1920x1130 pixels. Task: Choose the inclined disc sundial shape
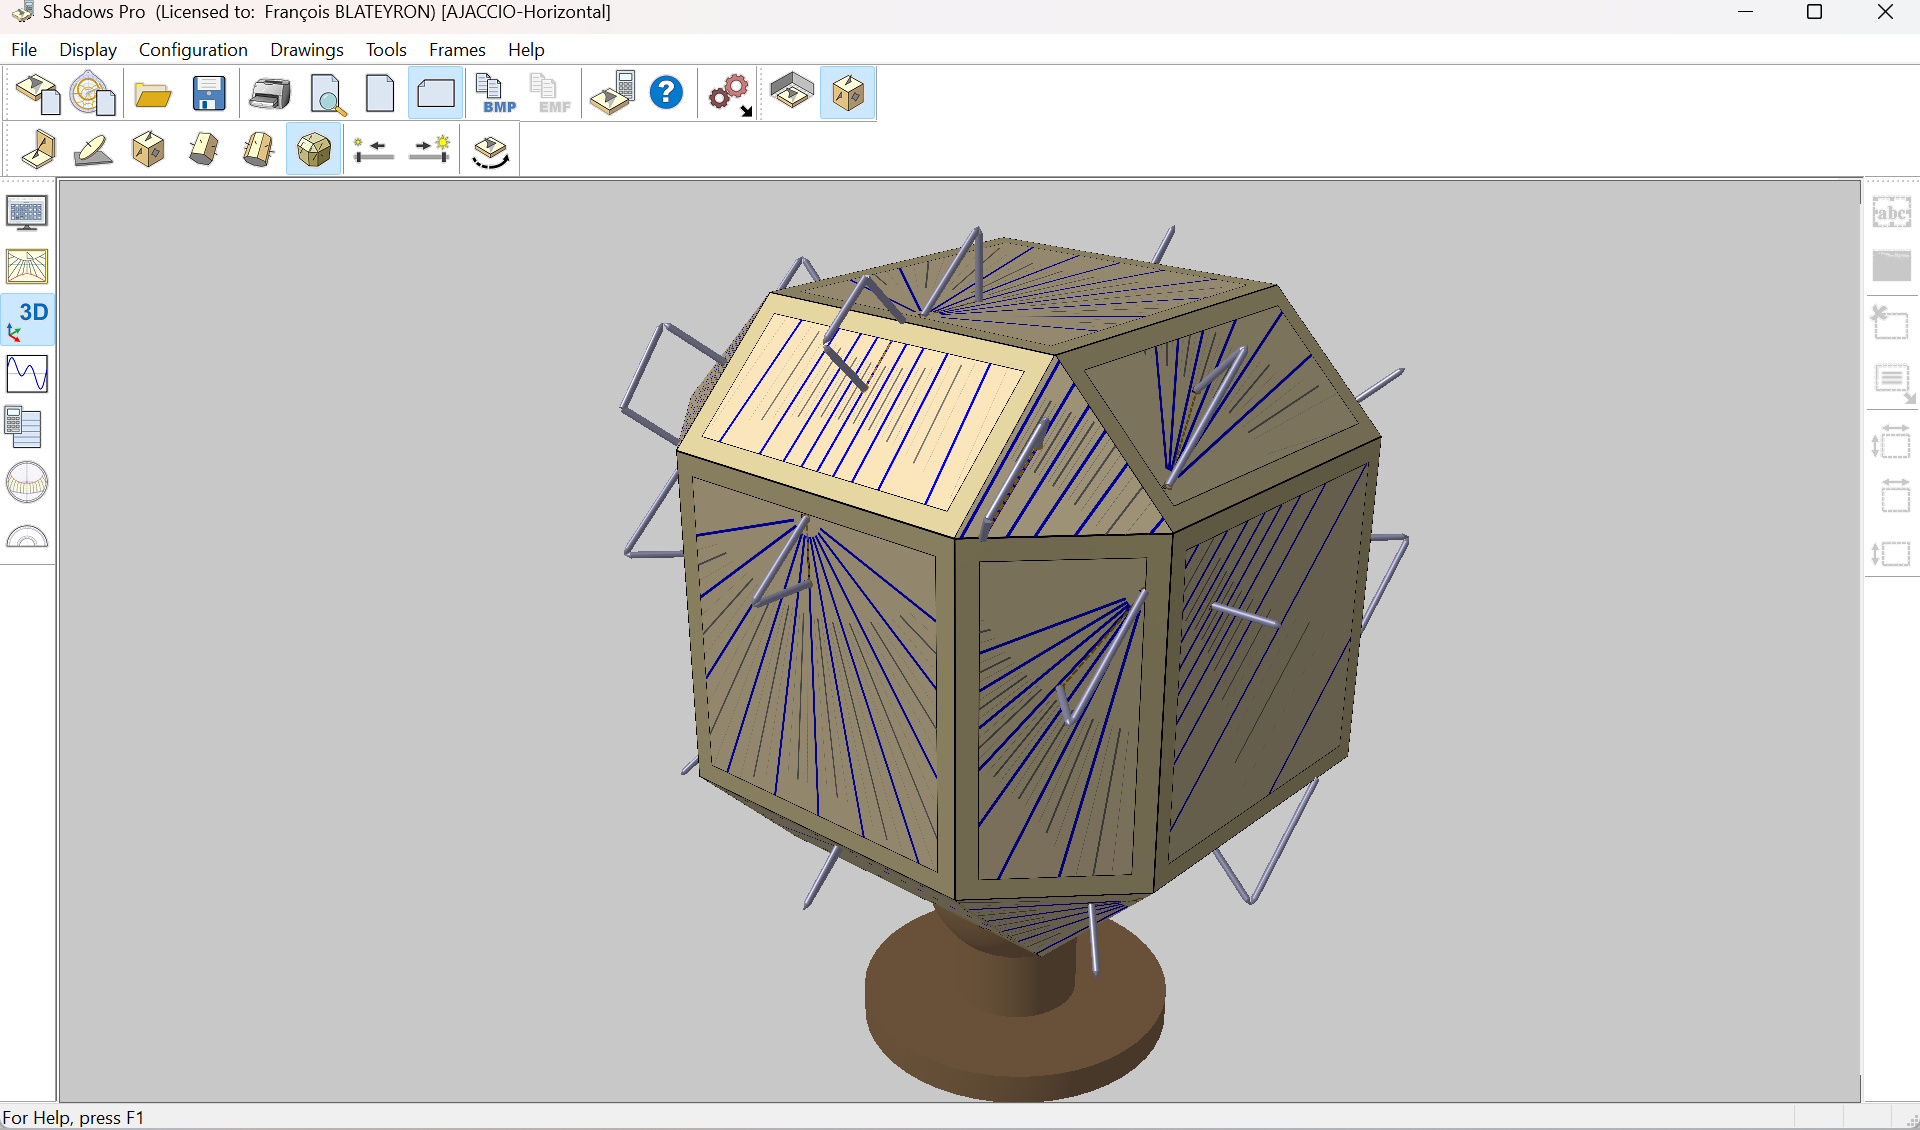coord(92,150)
